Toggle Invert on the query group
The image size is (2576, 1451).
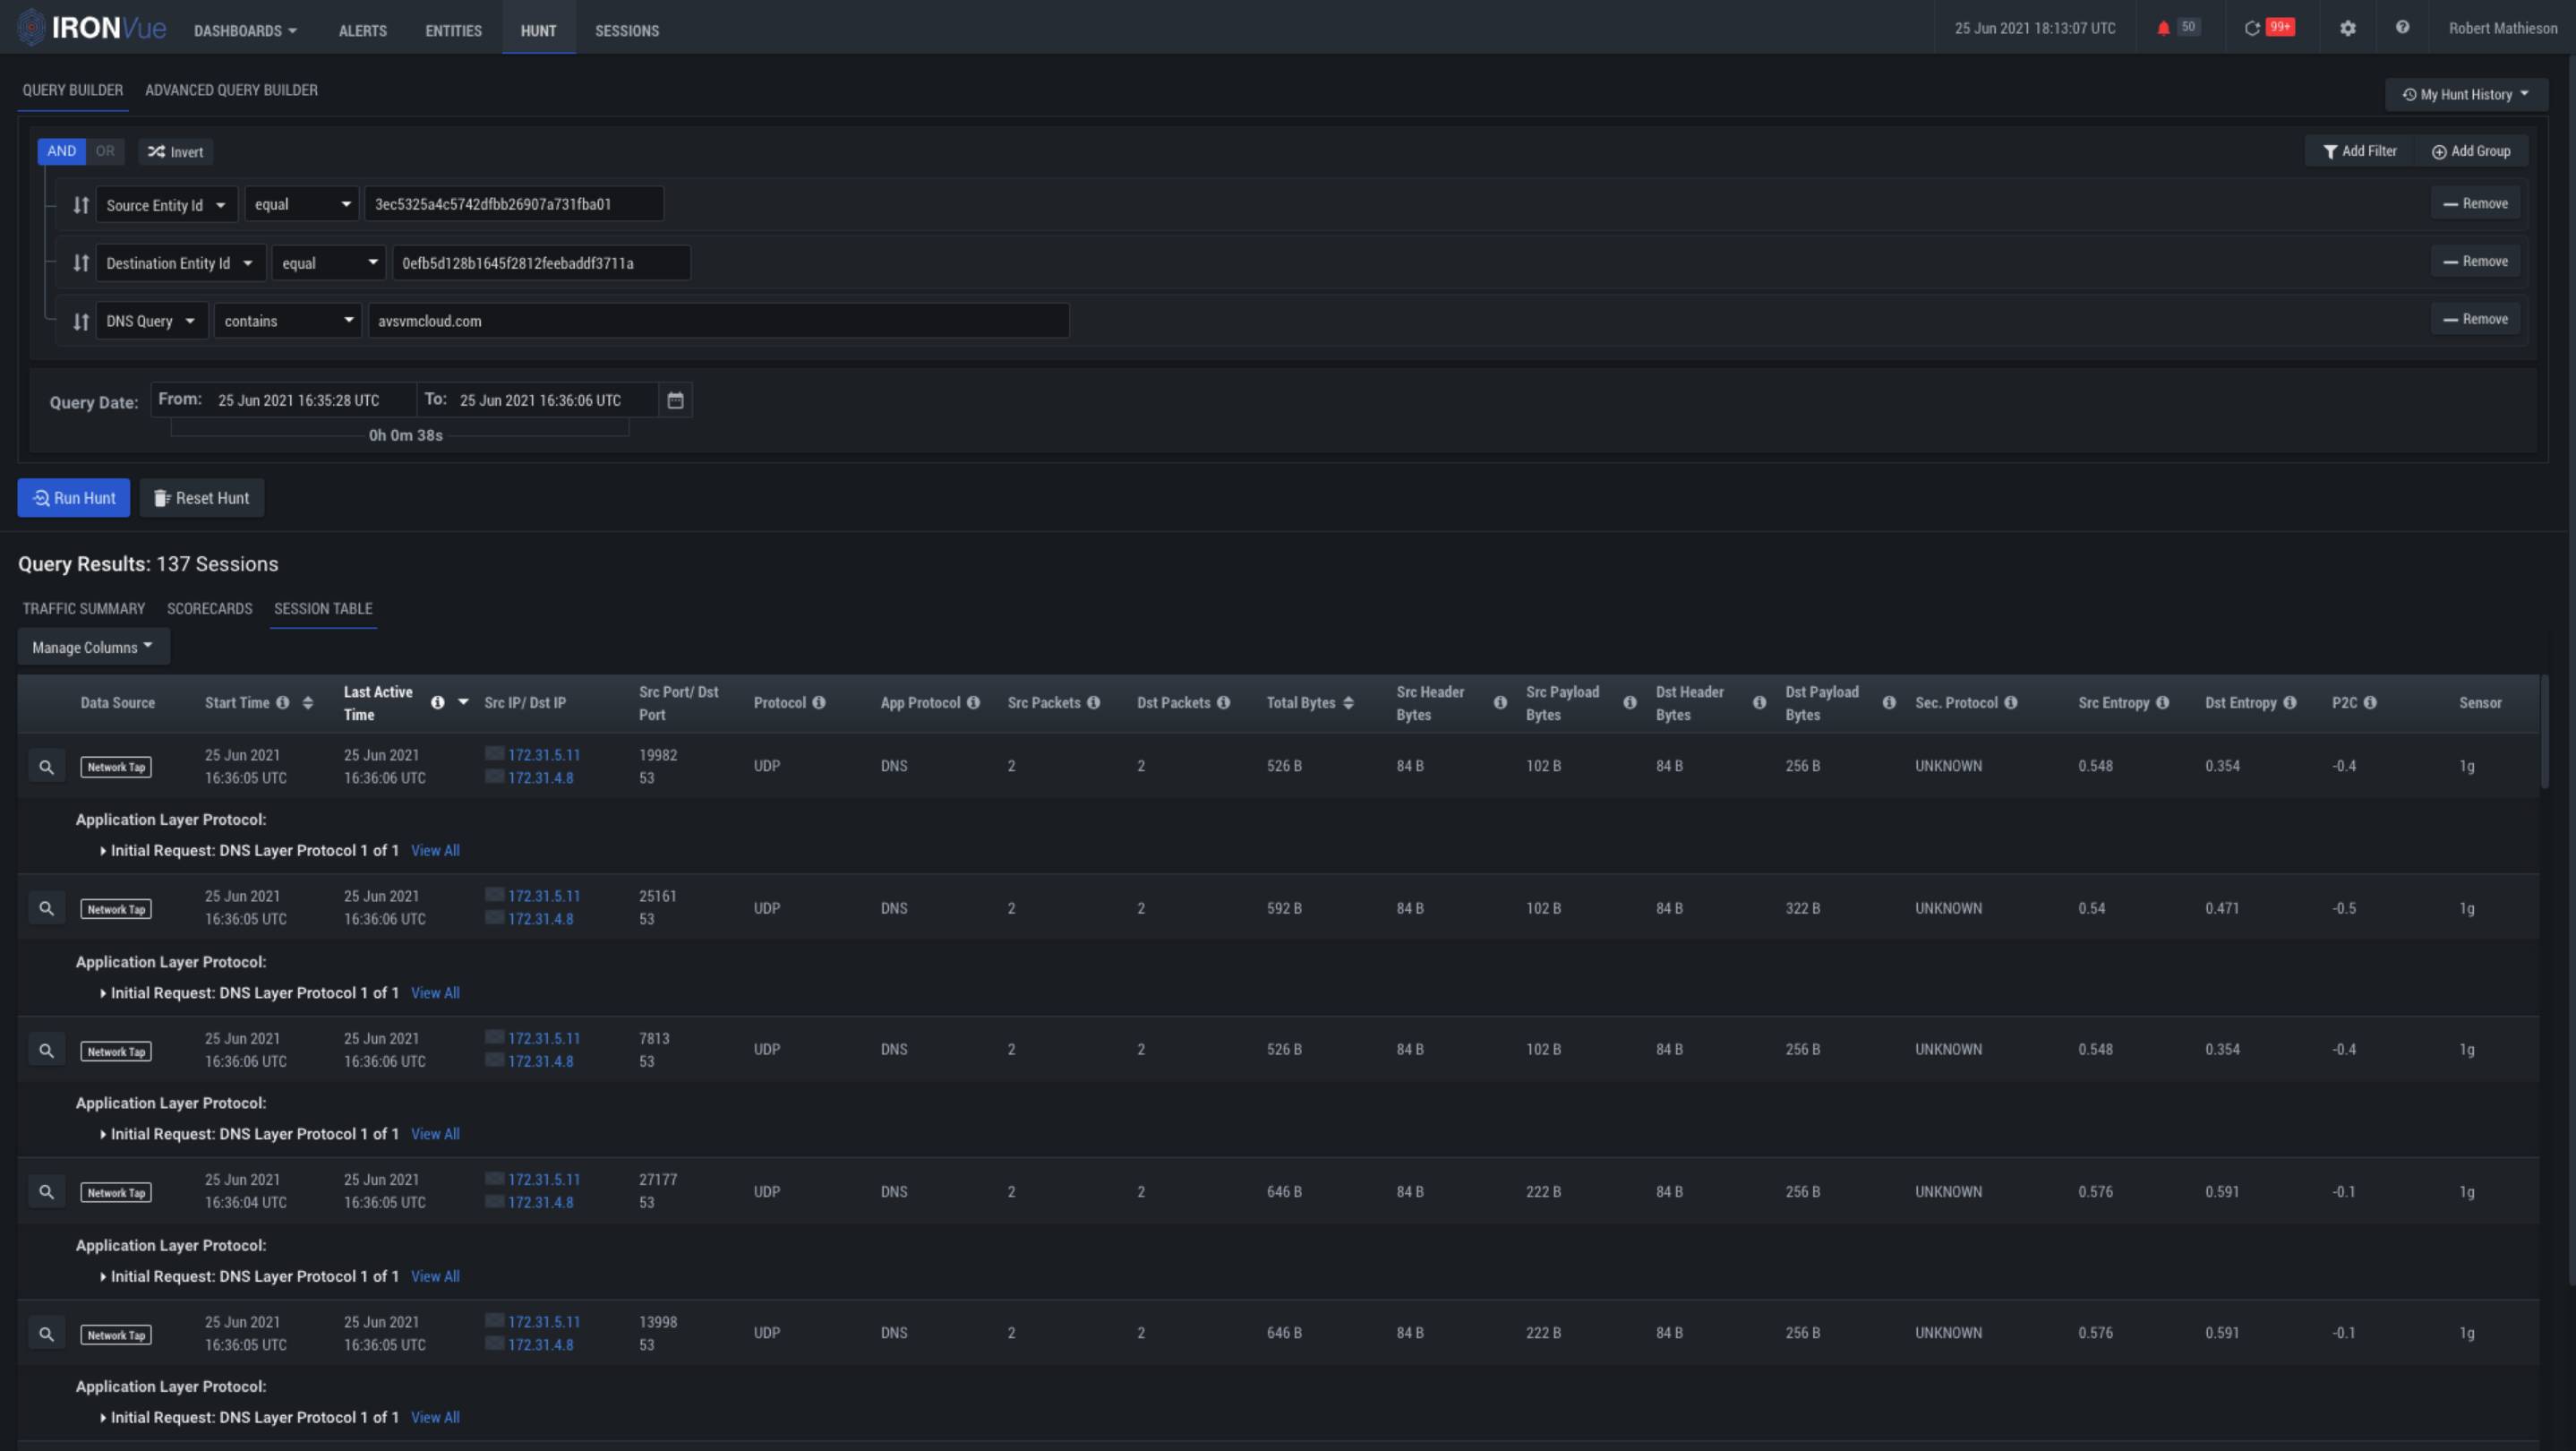176,152
